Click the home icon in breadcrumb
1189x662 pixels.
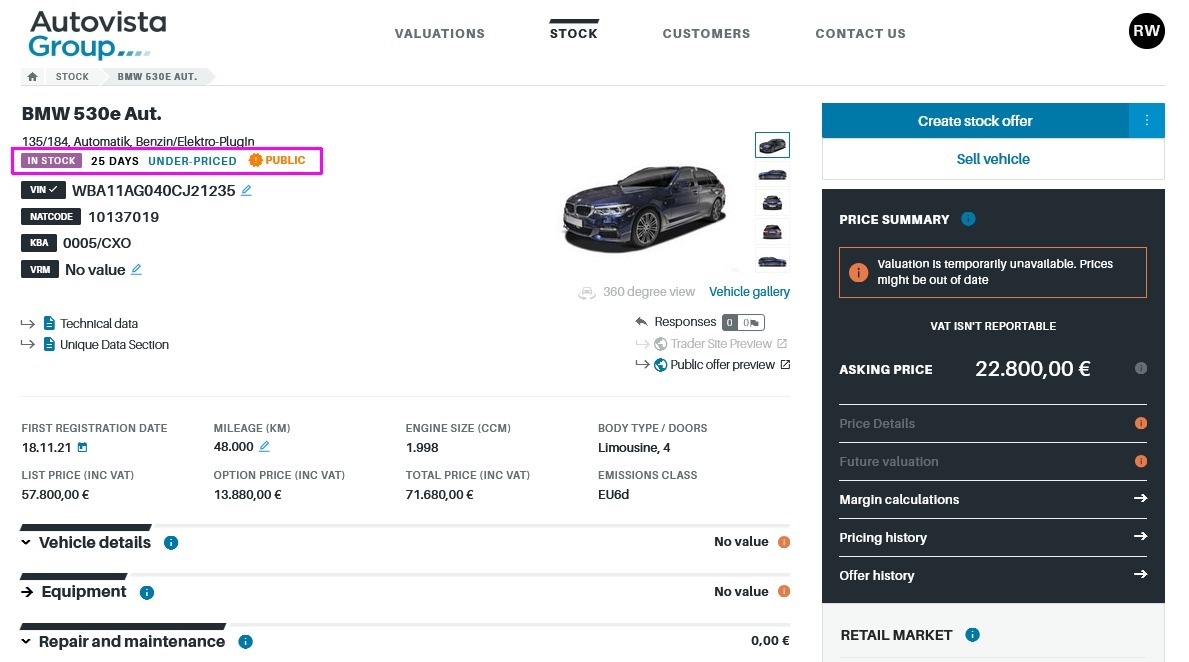[33, 77]
